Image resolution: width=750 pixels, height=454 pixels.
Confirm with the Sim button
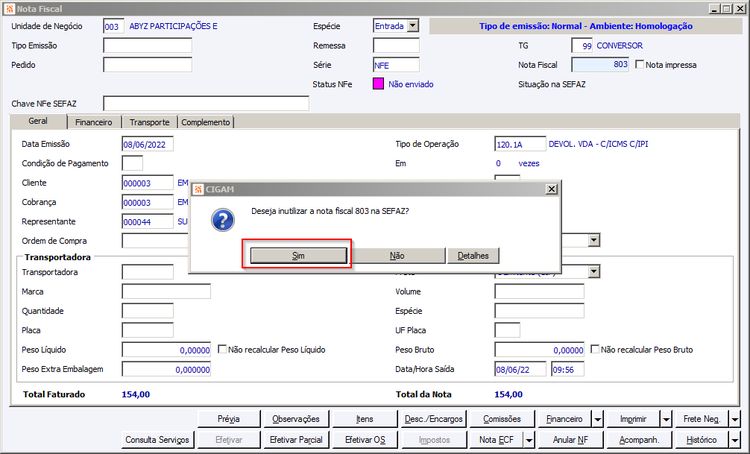pyautogui.click(x=298, y=255)
